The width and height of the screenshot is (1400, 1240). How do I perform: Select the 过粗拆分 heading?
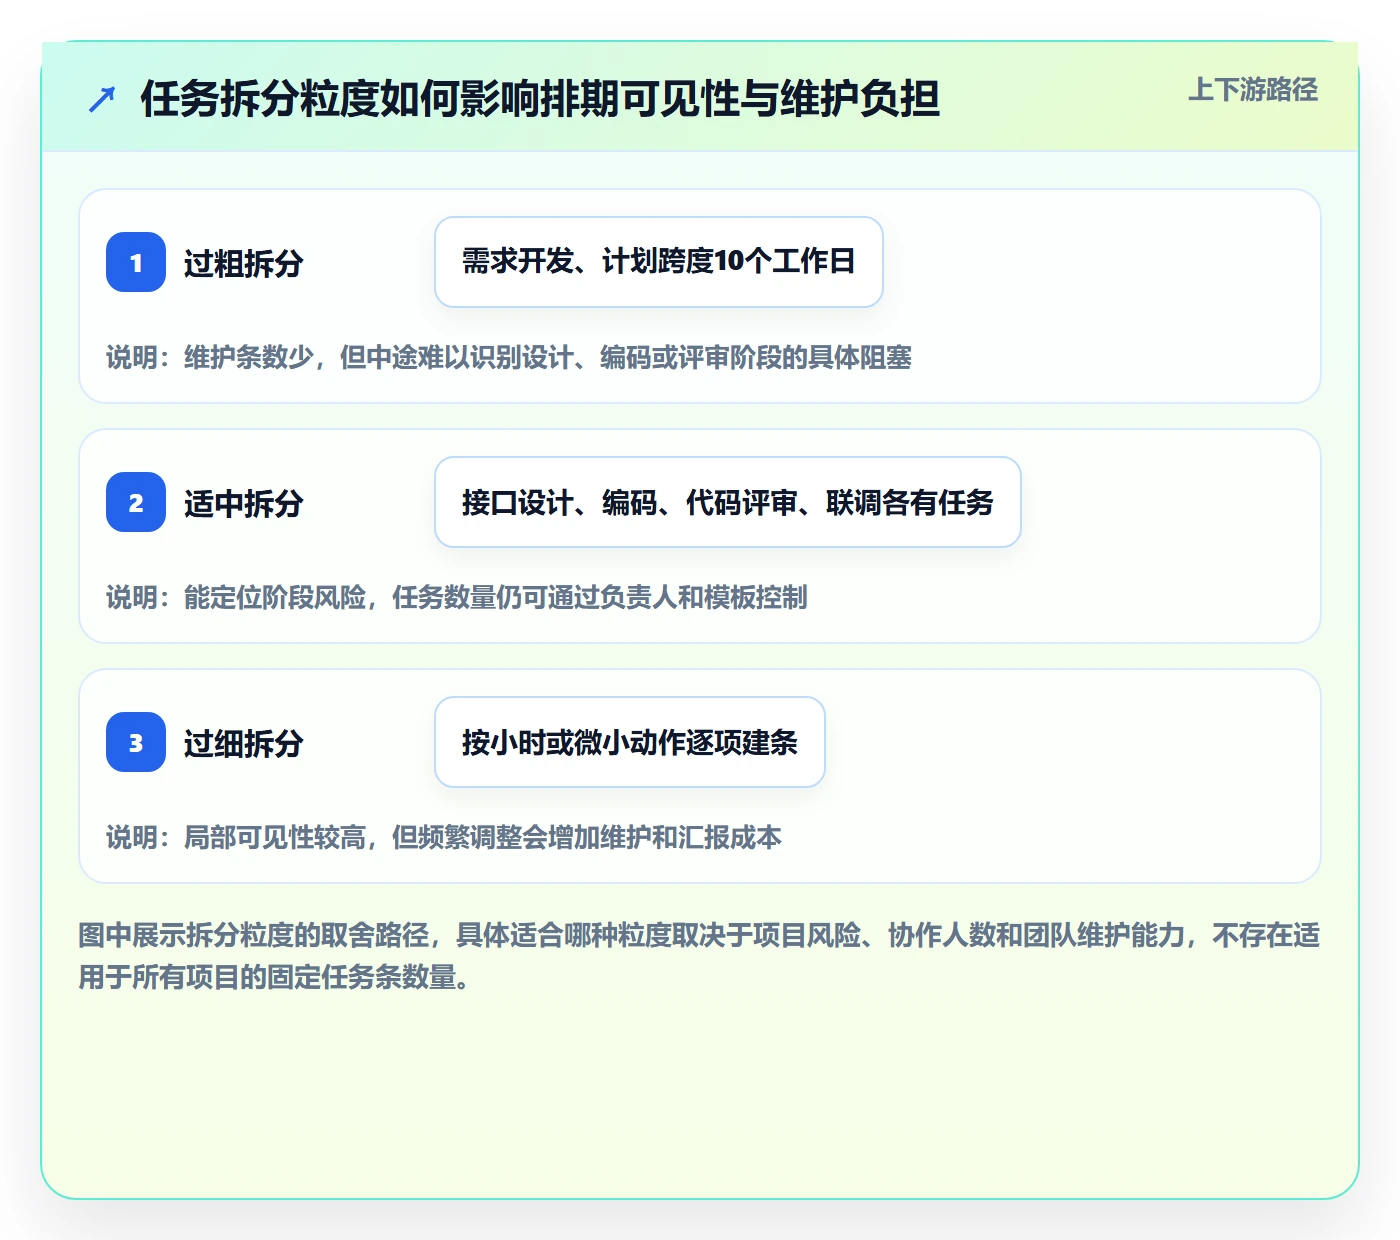[x=243, y=263]
